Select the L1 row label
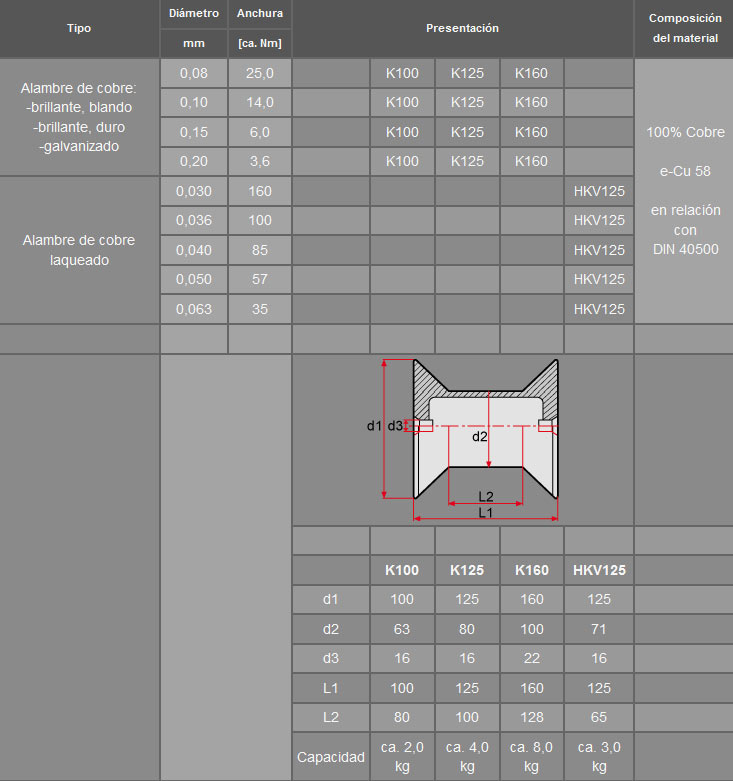The height and width of the screenshot is (781, 733). pos(331,688)
